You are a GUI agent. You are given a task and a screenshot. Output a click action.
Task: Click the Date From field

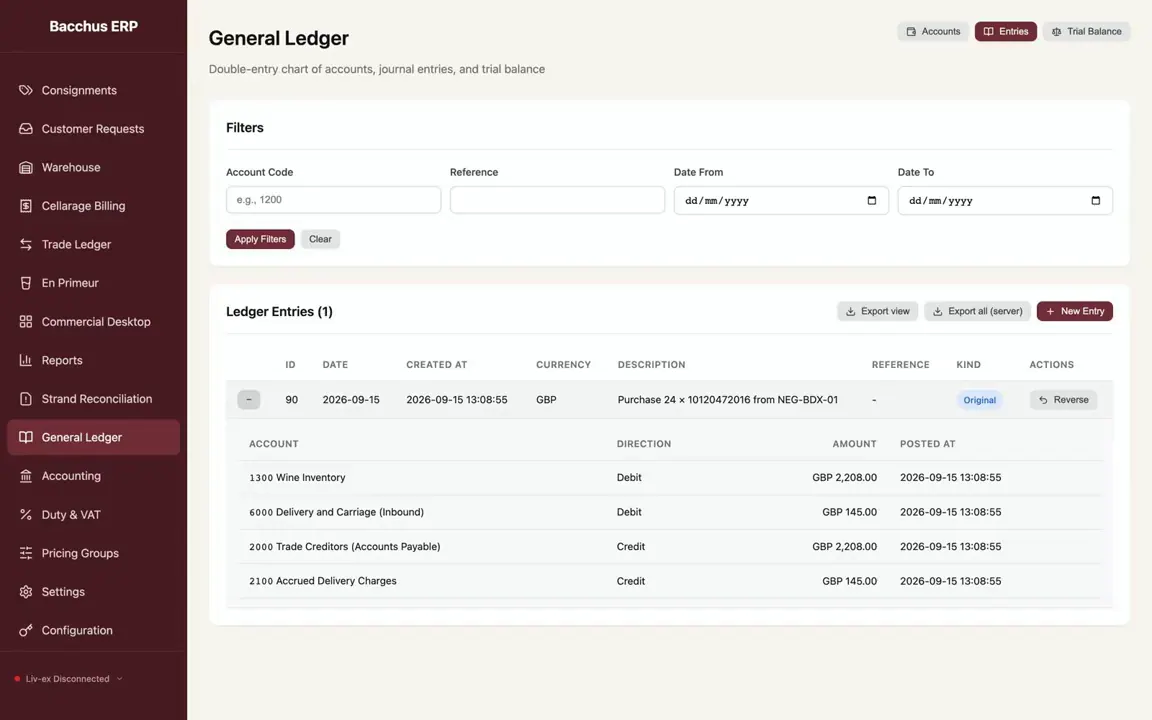click(781, 201)
